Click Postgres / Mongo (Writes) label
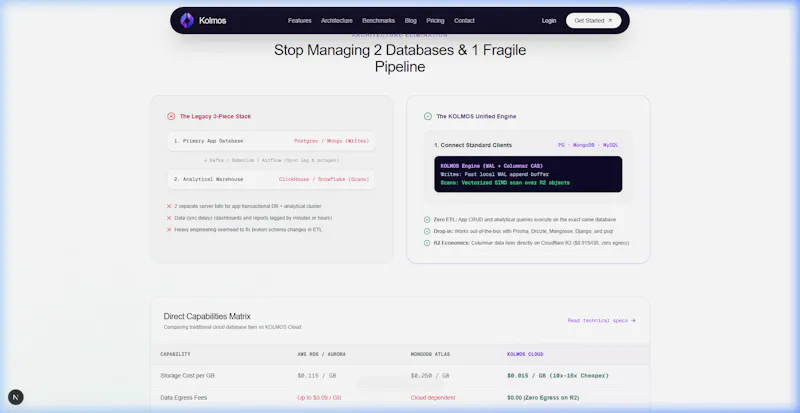800x413 pixels. (331, 141)
